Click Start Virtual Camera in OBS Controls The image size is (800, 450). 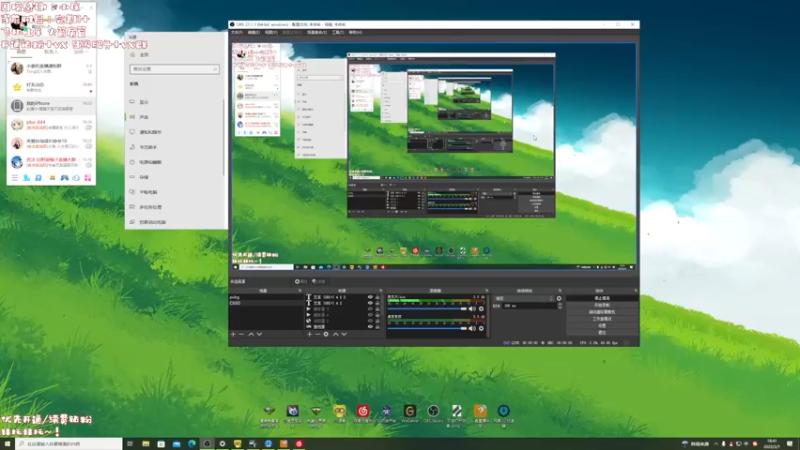tap(602, 312)
